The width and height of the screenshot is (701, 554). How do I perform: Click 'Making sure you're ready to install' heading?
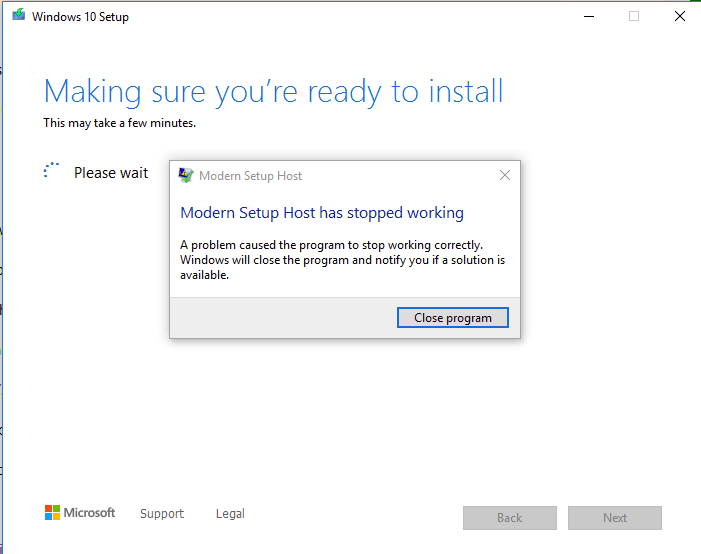[x=274, y=92]
